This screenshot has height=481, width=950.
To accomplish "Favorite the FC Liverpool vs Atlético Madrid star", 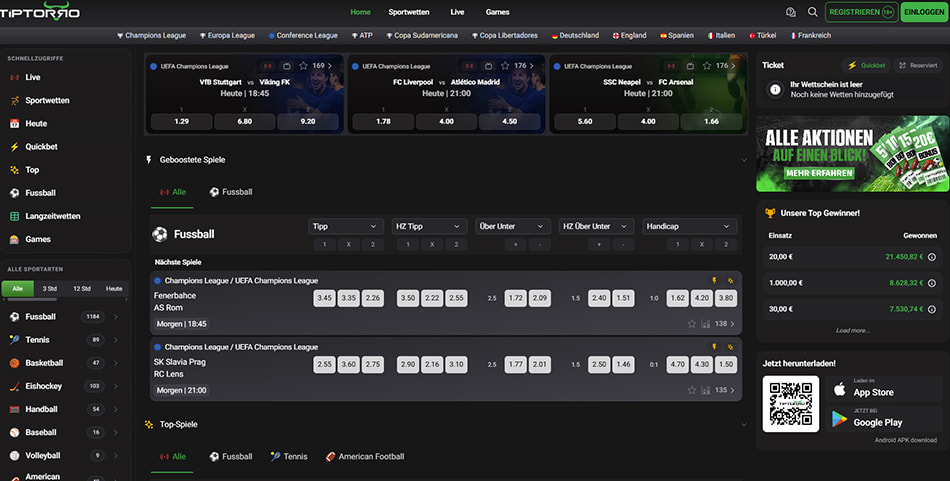I will pos(505,65).
